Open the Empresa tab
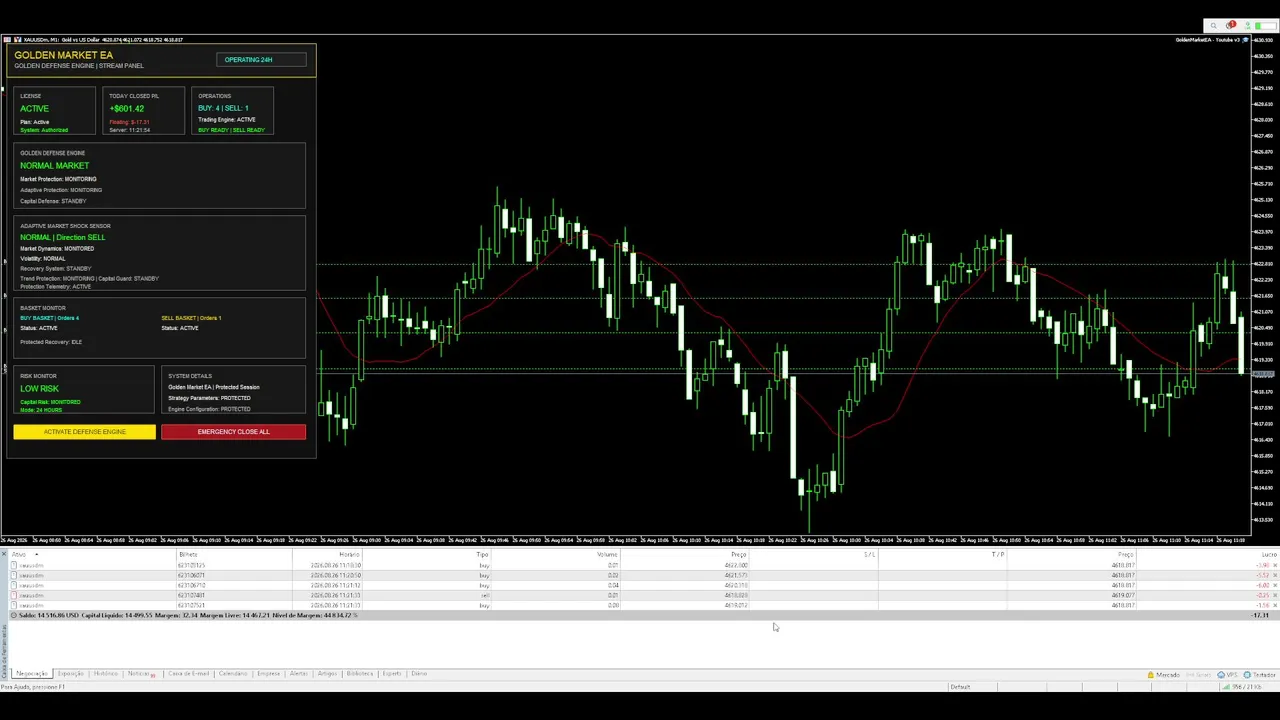 pyautogui.click(x=268, y=674)
